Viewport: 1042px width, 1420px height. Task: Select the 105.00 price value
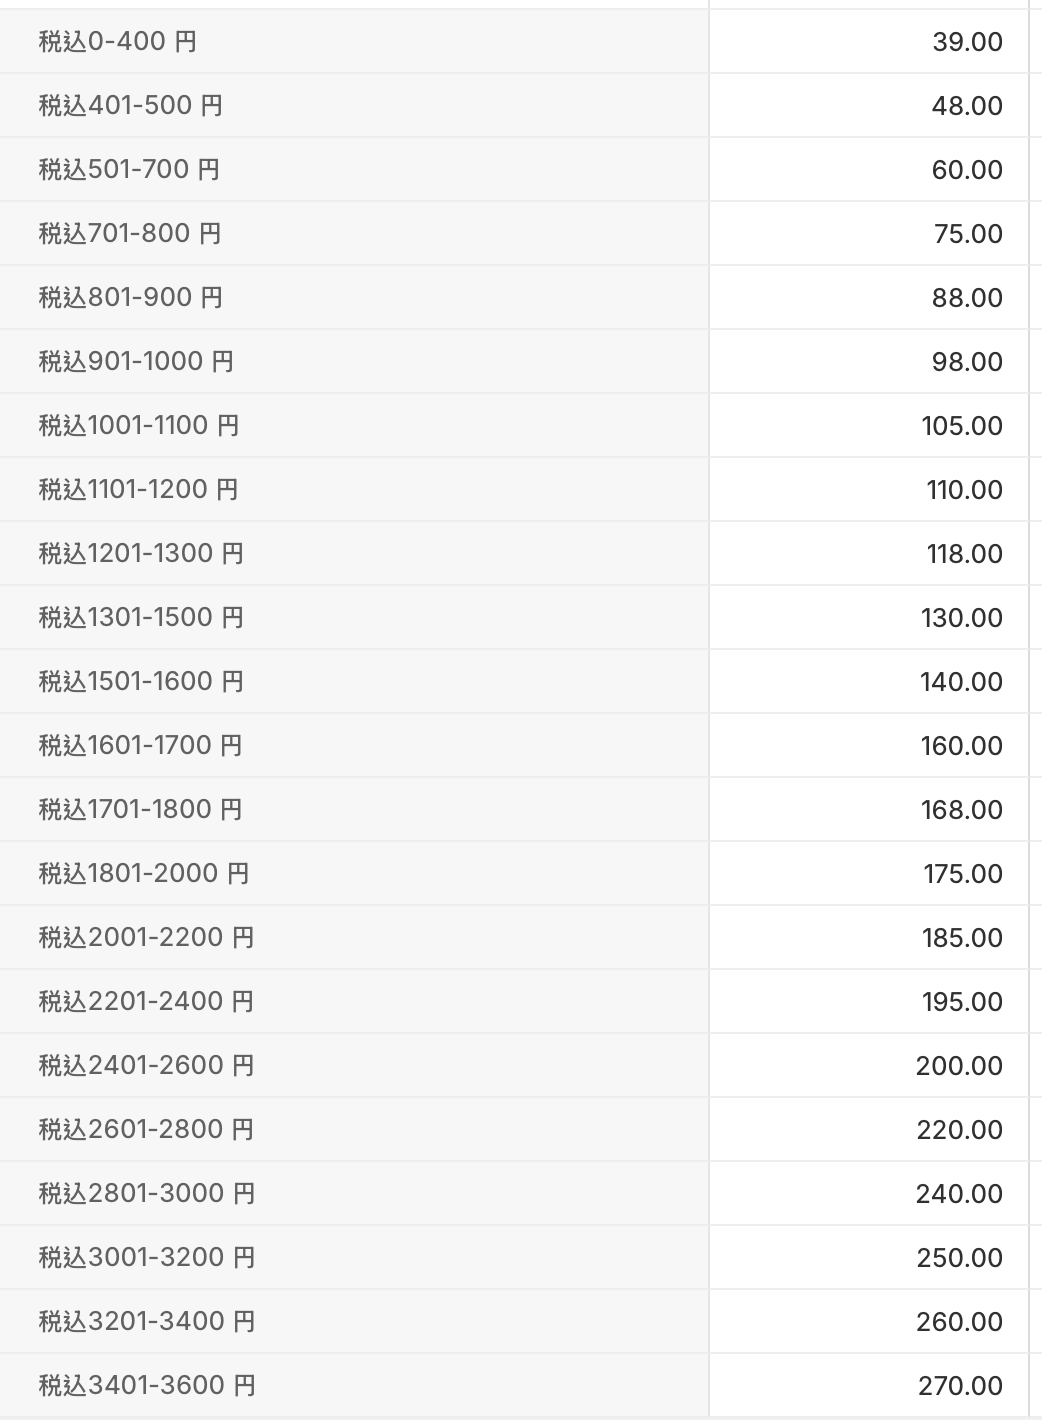961,426
